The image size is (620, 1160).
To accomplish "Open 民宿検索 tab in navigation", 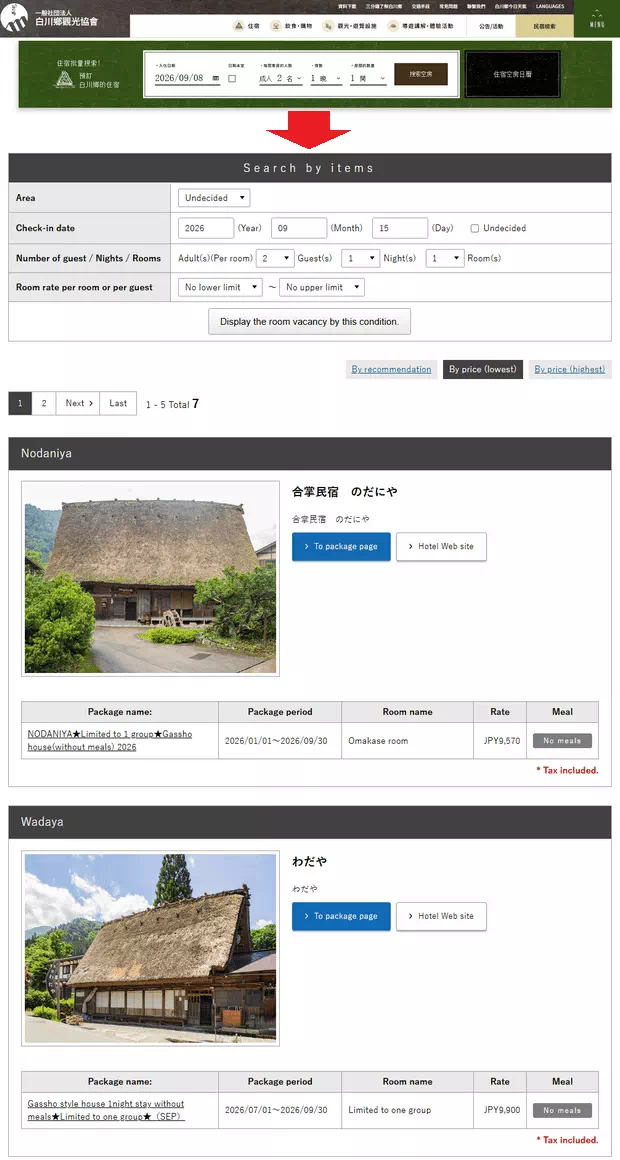I will 545,26.
